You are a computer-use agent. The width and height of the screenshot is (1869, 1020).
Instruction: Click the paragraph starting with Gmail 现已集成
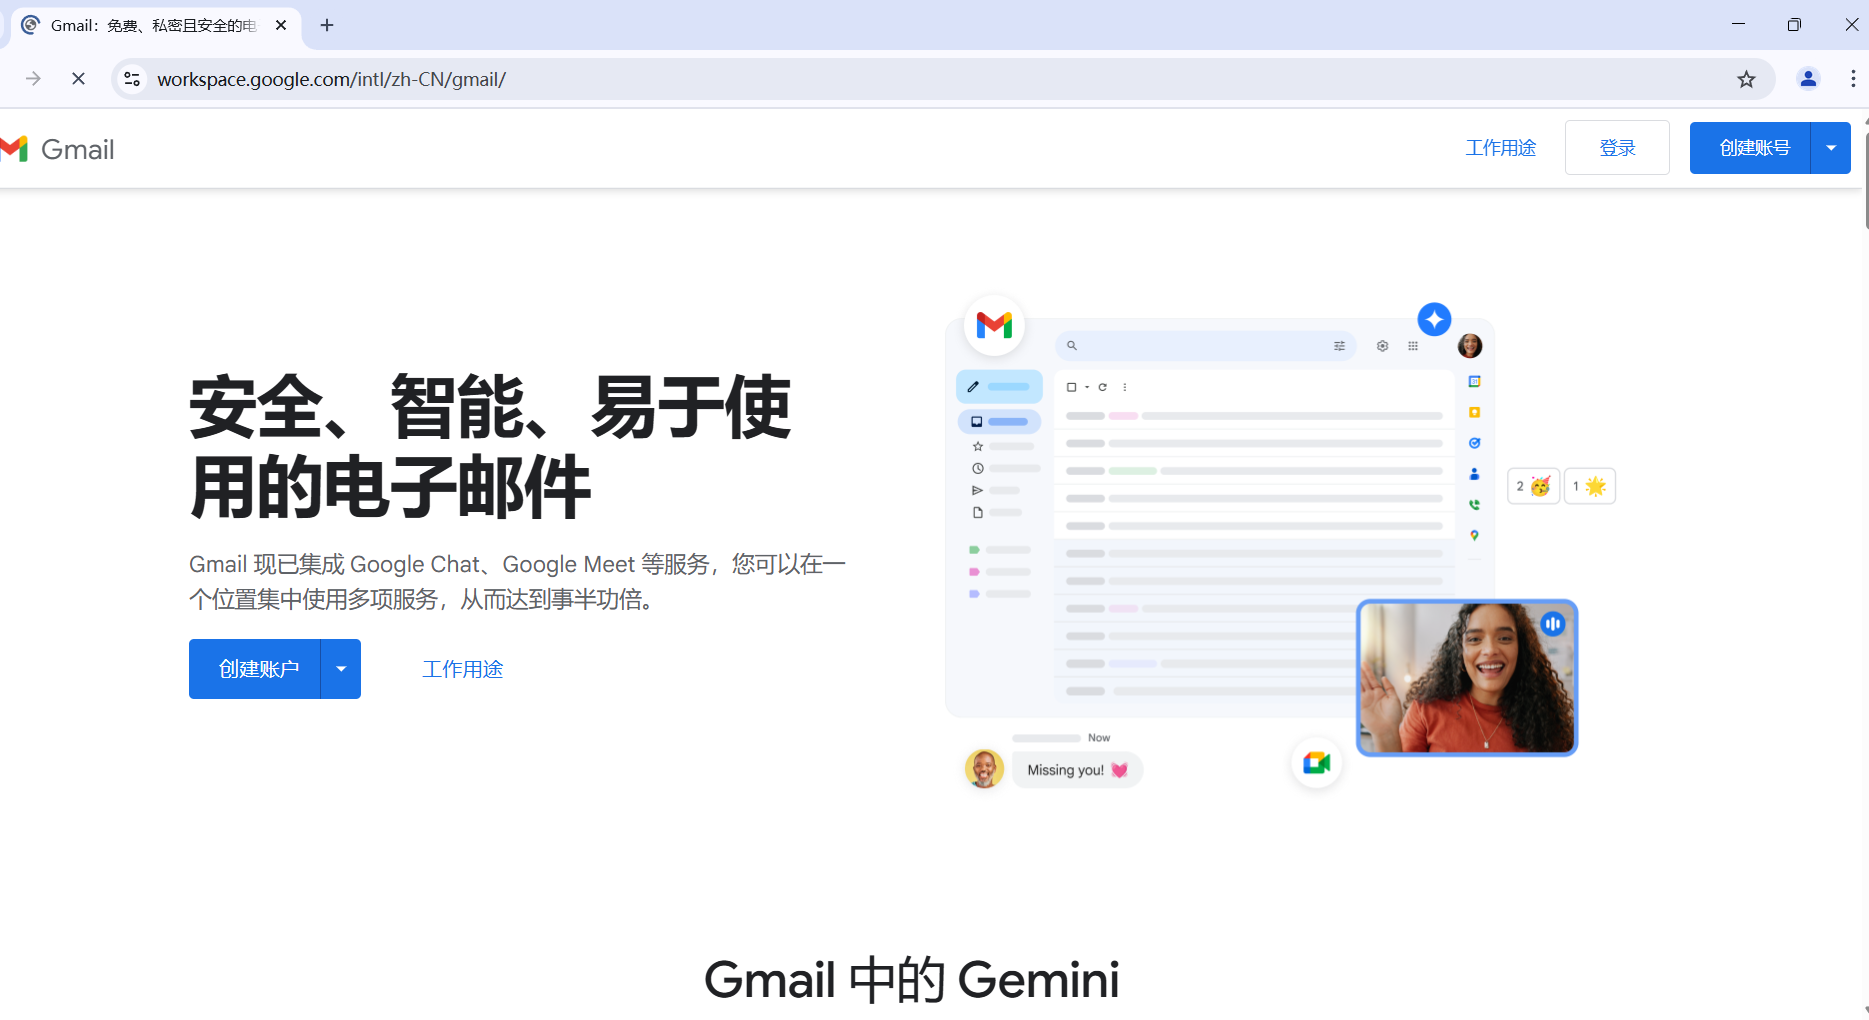tap(518, 581)
